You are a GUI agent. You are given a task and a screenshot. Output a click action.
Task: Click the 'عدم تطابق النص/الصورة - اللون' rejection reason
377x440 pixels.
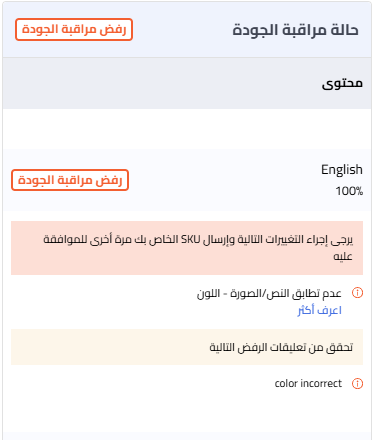point(269,294)
